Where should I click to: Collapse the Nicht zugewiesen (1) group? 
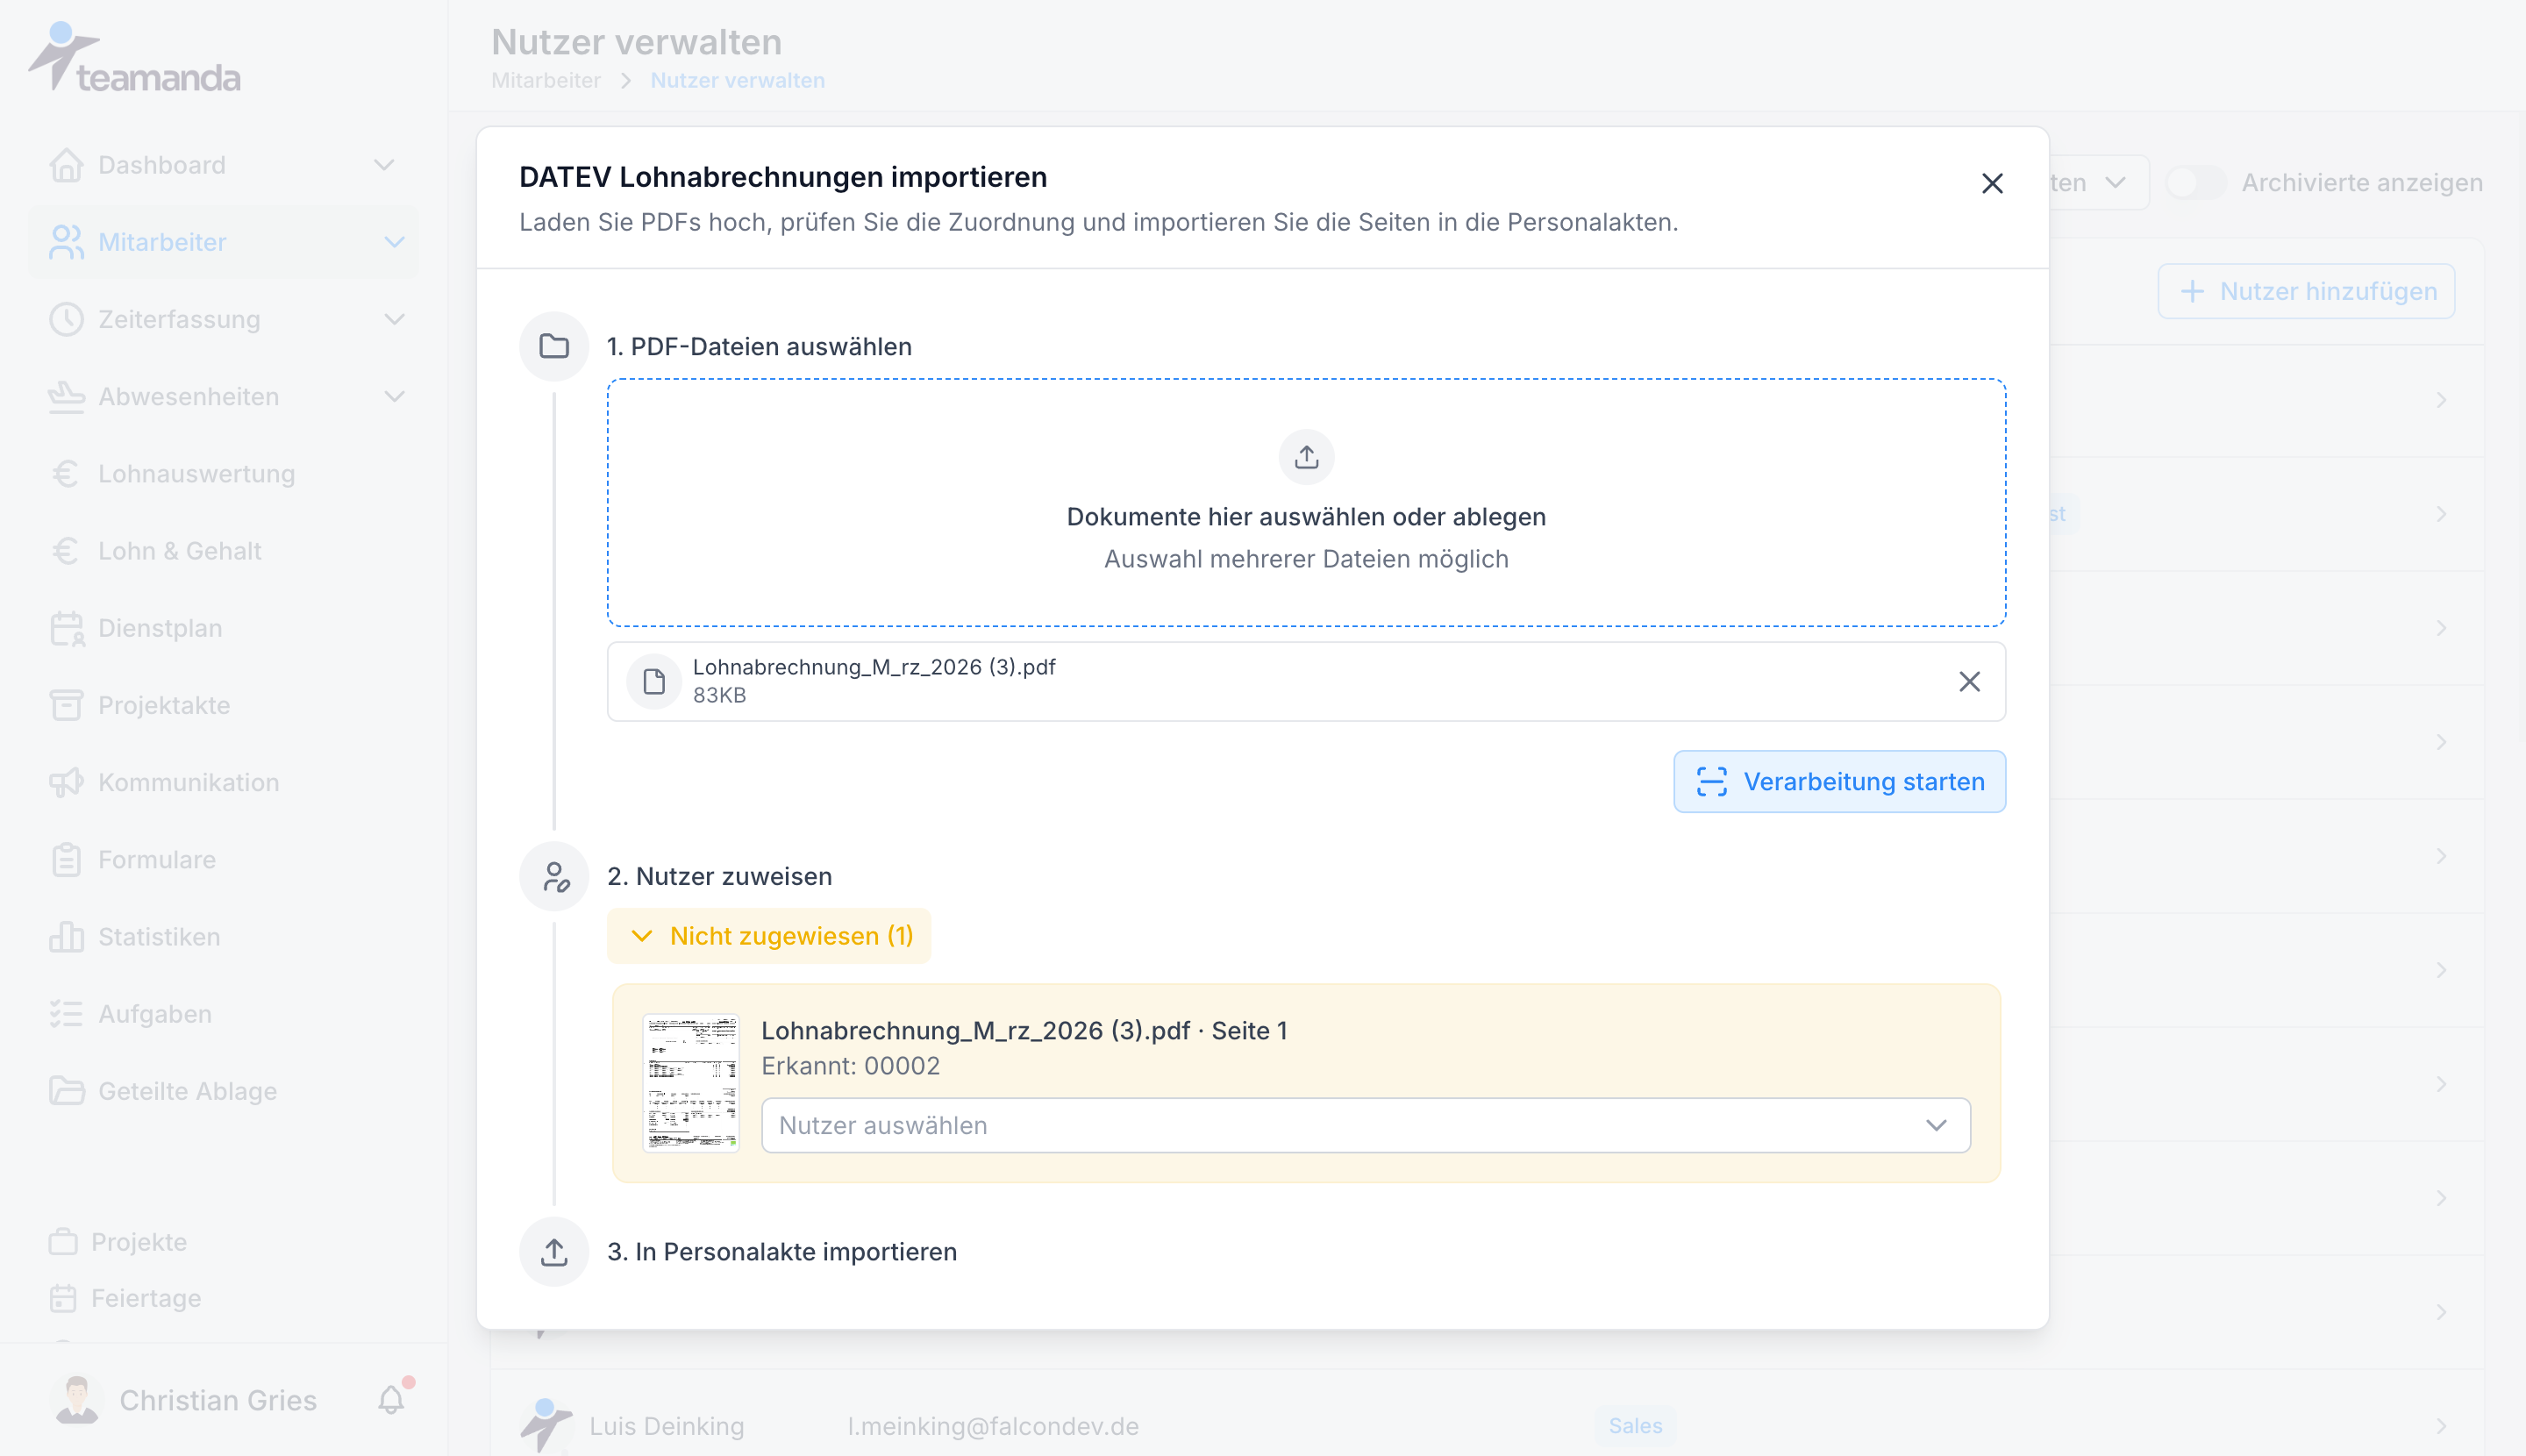point(769,935)
